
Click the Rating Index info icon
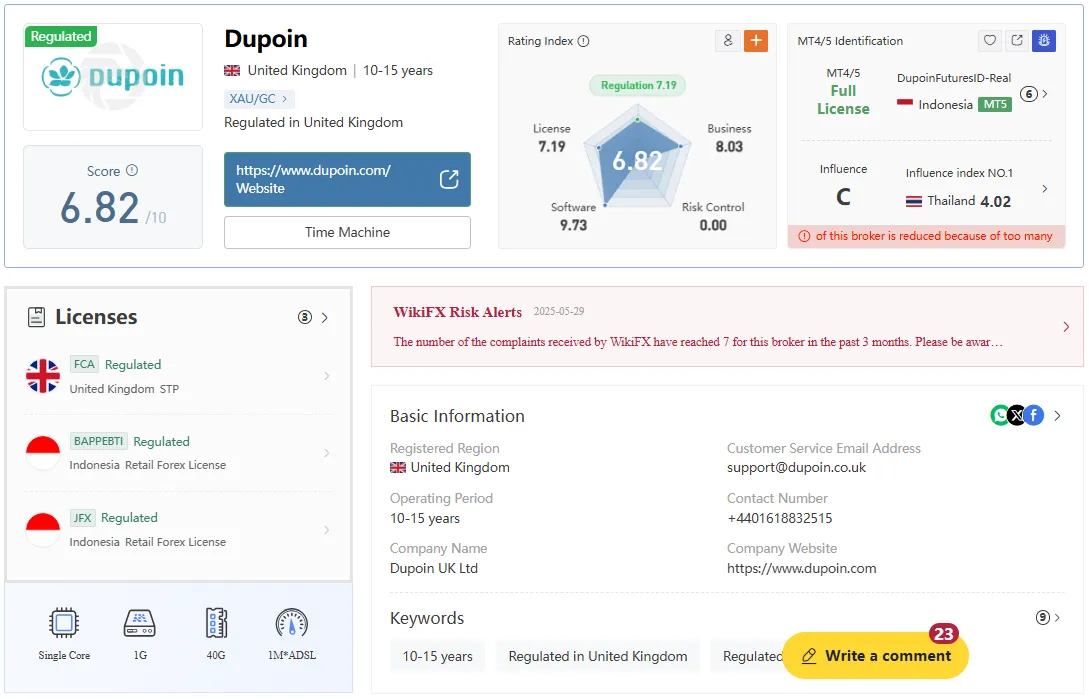pos(583,41)
